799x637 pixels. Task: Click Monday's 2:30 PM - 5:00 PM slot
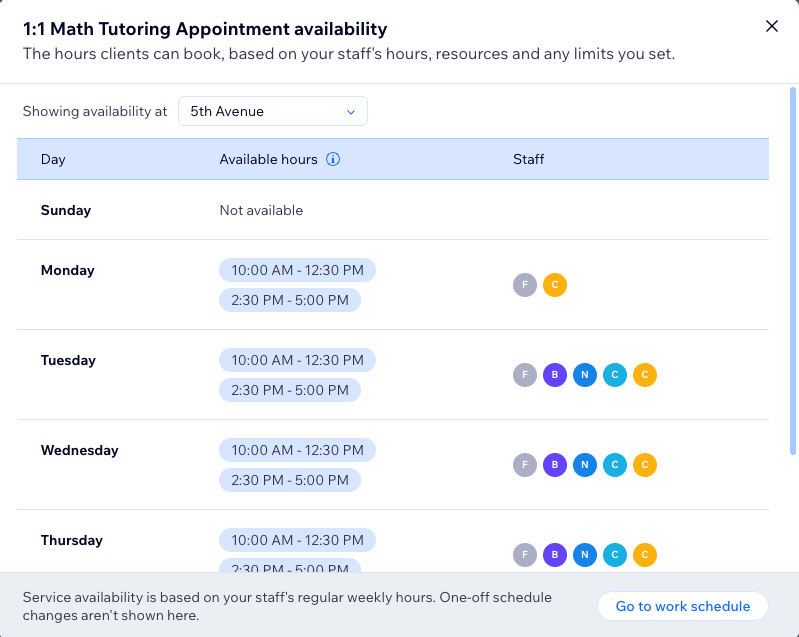290,300
